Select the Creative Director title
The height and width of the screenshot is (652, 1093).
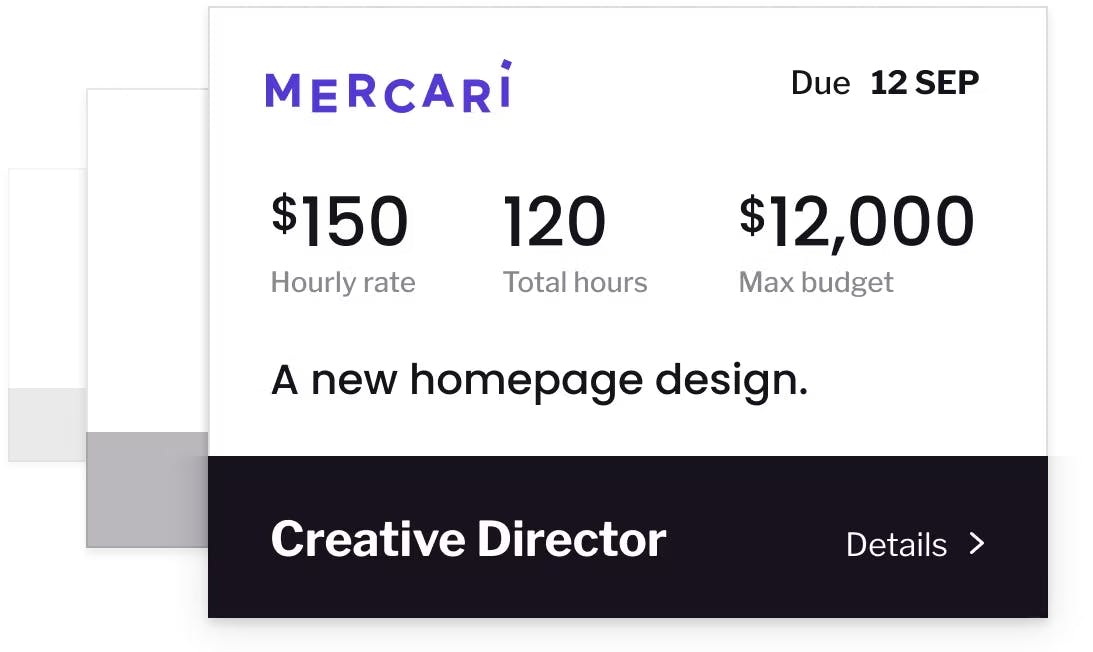(468, 540)
